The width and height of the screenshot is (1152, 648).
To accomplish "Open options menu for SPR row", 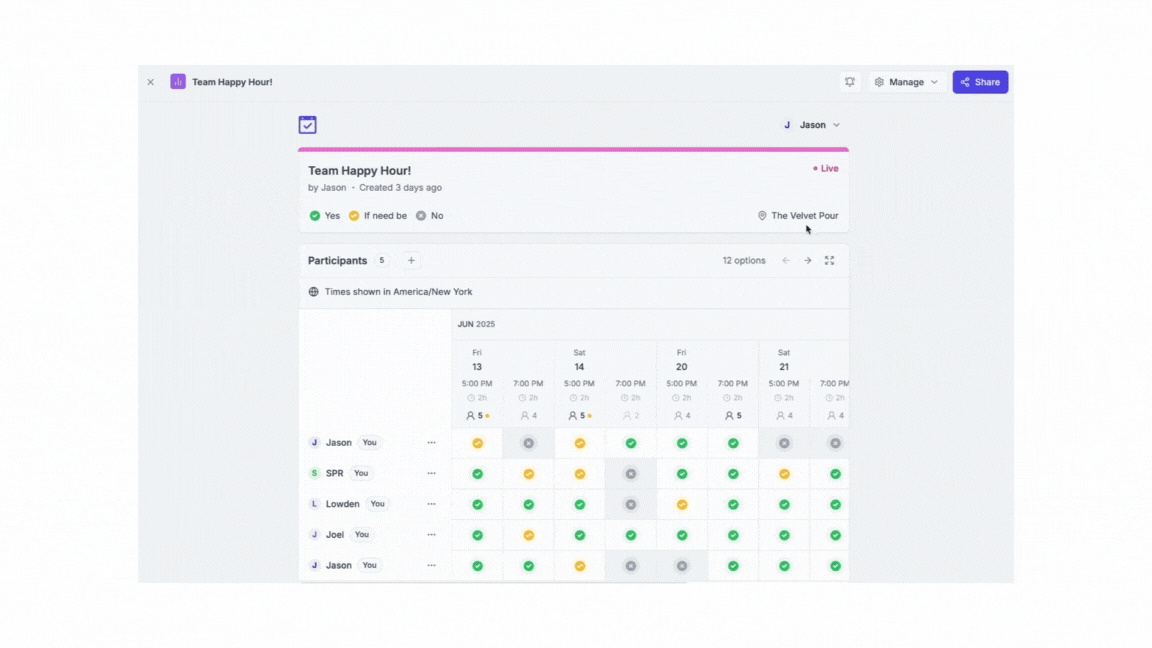I will (431, 473).
